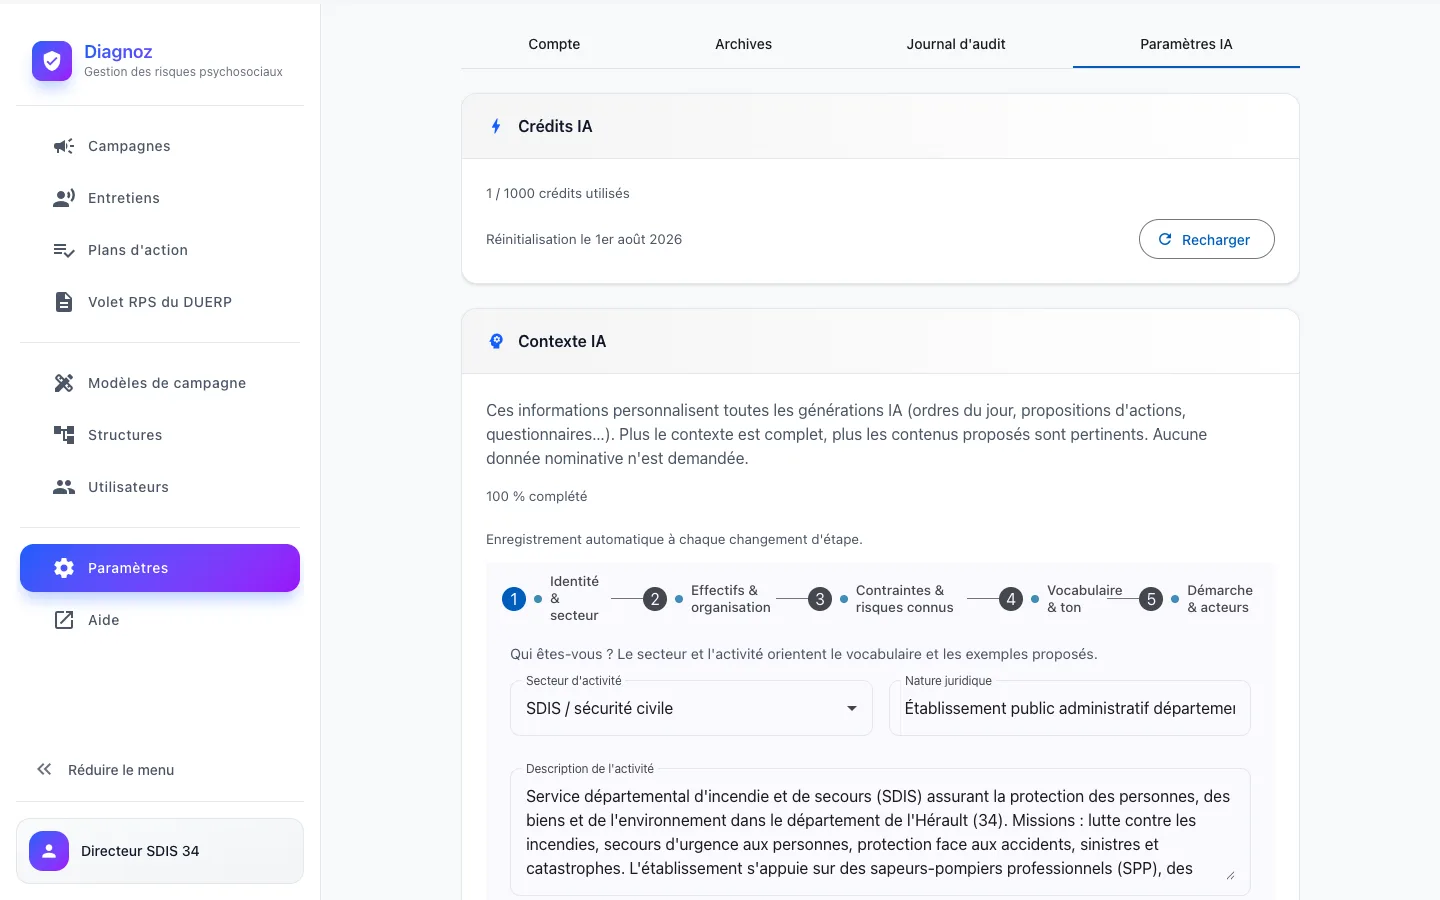Select step 1 Identité & secteur

(x=550, y=598)
